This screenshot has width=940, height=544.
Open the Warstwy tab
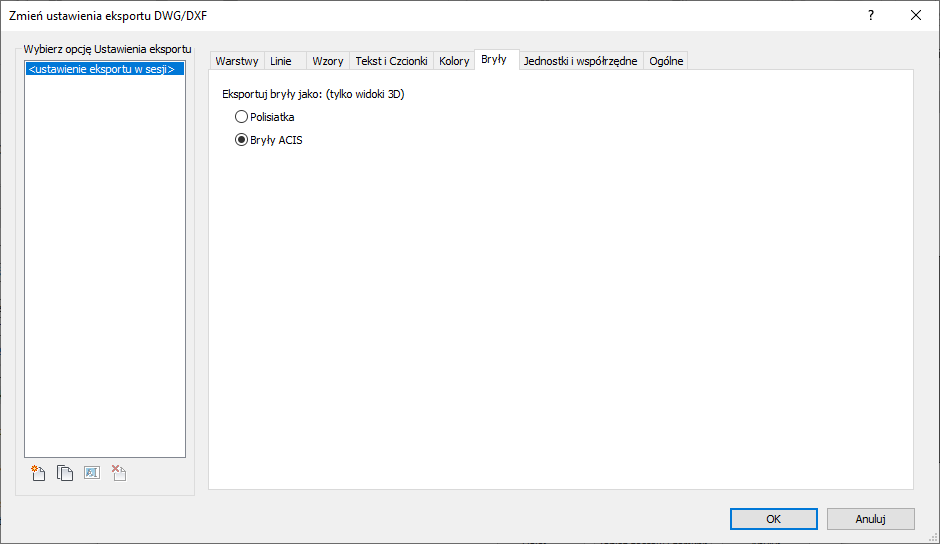point(237,61)
